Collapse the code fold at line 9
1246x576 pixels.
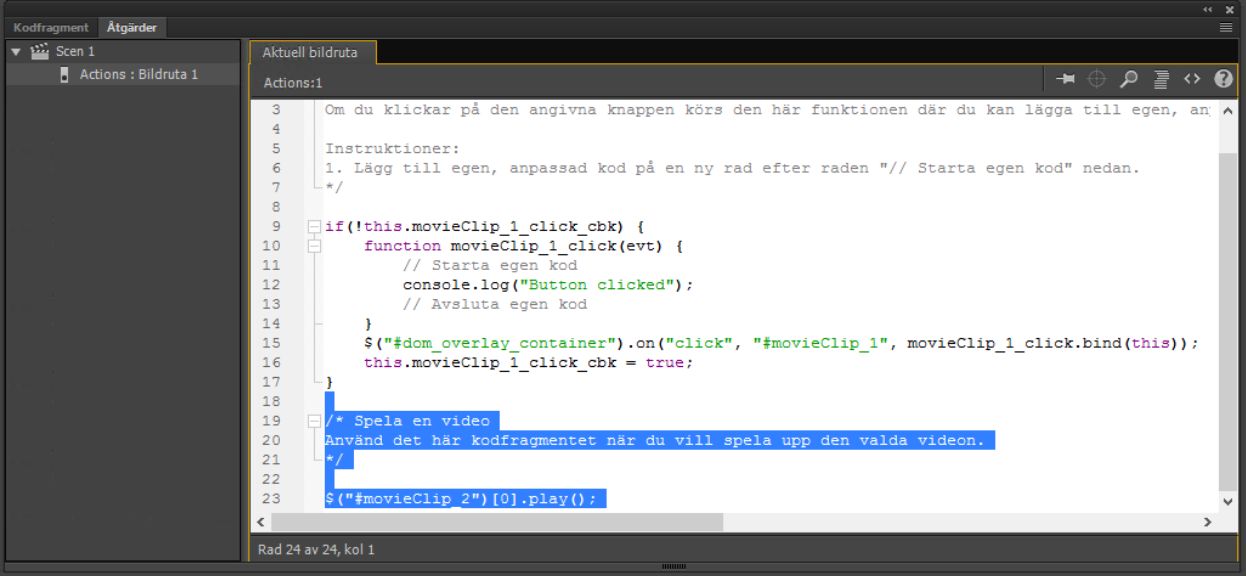point(313,226)
